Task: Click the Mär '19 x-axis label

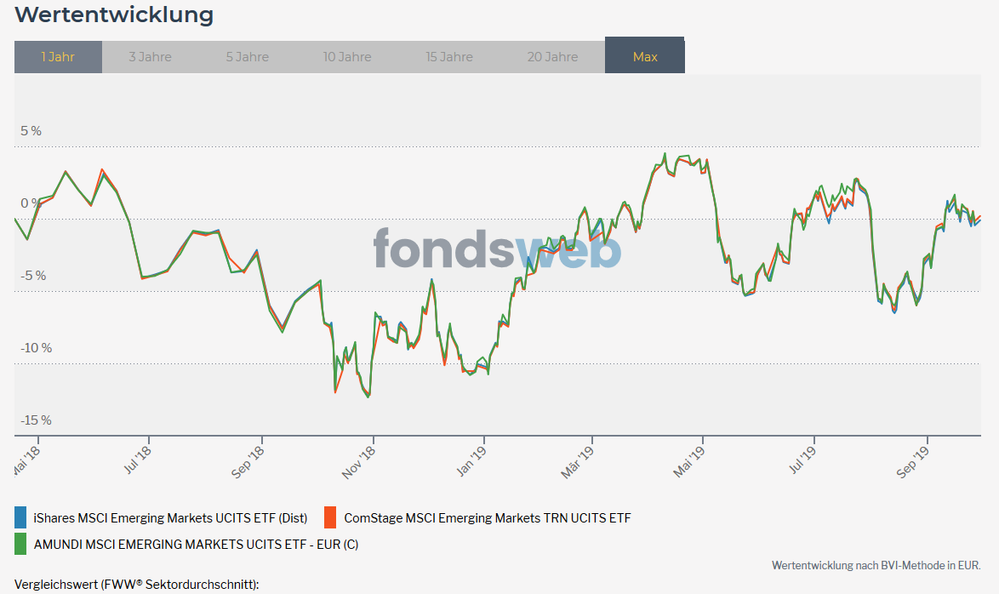Action: point(577,462)
